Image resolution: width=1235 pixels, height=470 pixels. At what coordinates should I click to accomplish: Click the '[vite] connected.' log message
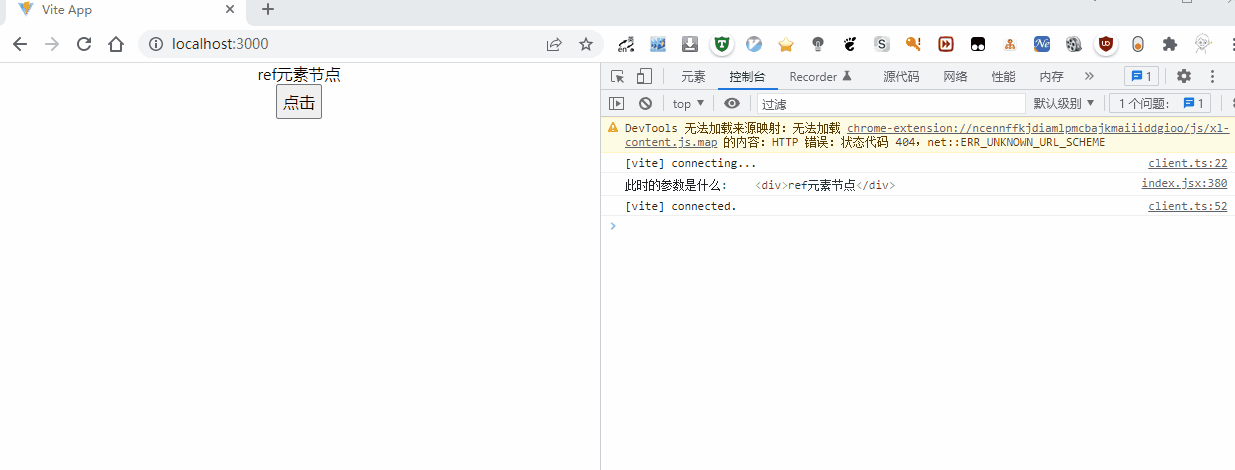point(681,206)
